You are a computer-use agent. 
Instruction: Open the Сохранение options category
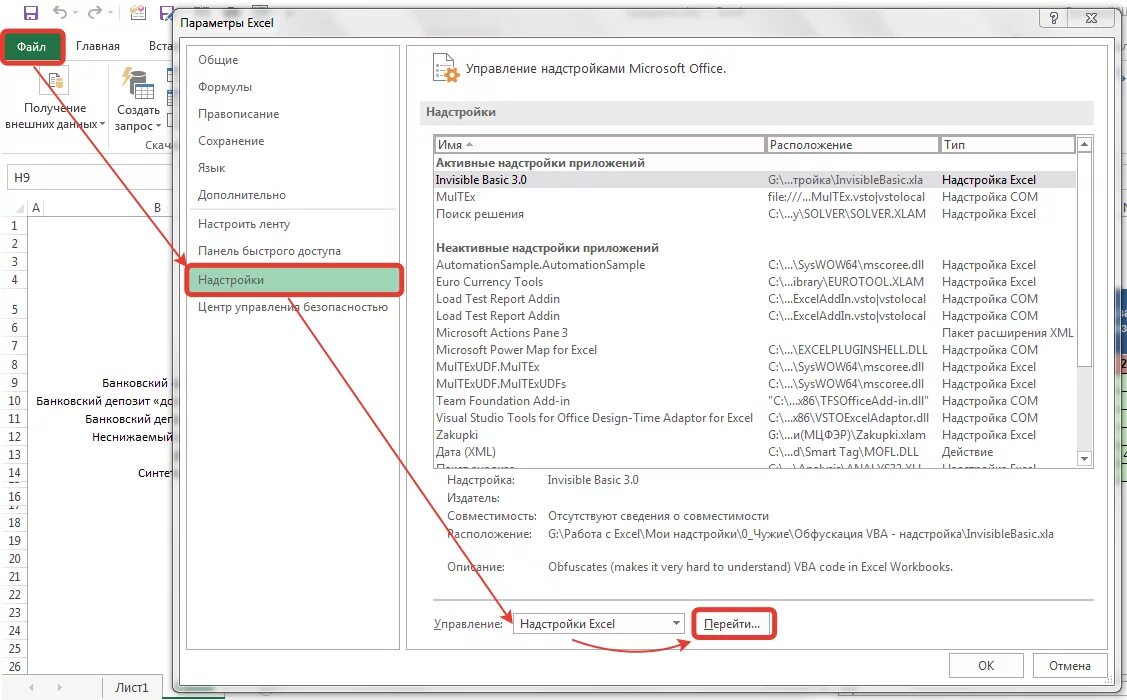pyautogui.click(x=231, y=141)
